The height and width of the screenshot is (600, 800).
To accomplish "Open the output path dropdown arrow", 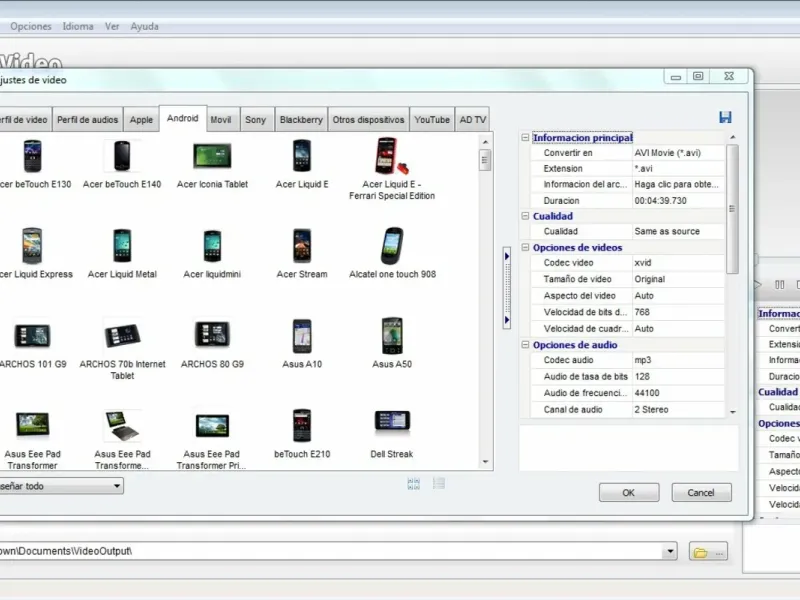I will pyautogui.click(x=669, y=552).
